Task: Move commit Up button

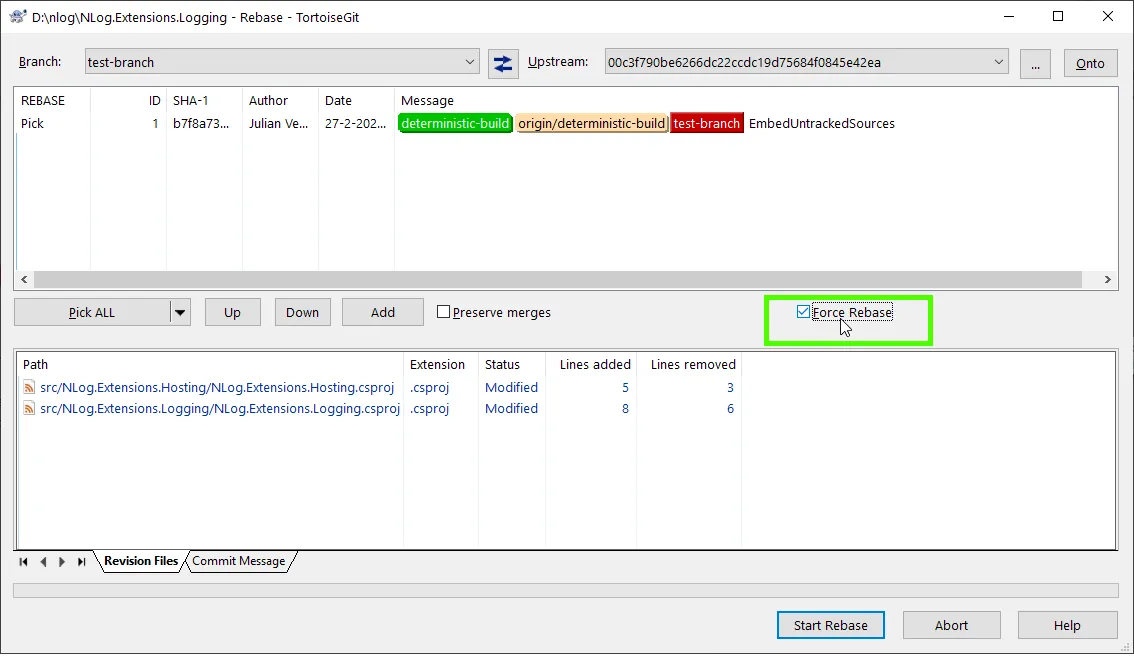Action: 232,313
